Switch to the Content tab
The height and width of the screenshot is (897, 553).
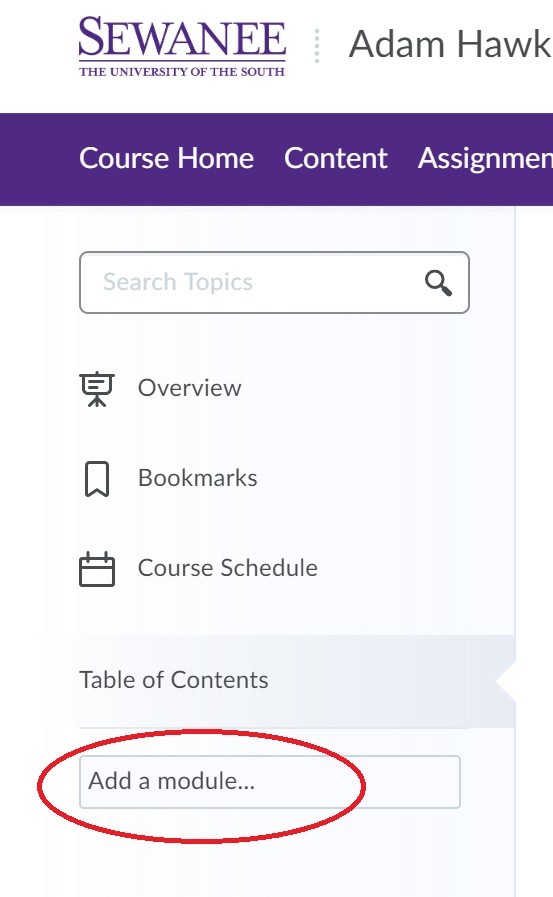(336, 158)
